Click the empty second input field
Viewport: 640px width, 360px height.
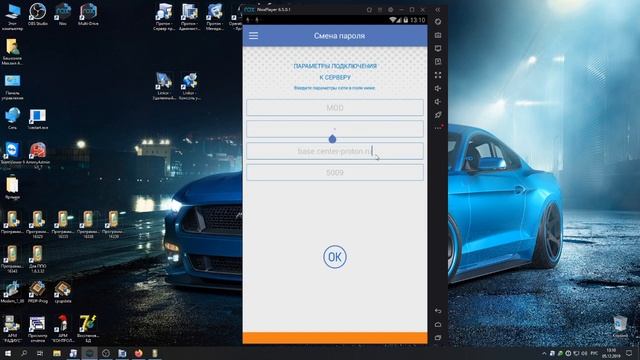click(335, 129)
